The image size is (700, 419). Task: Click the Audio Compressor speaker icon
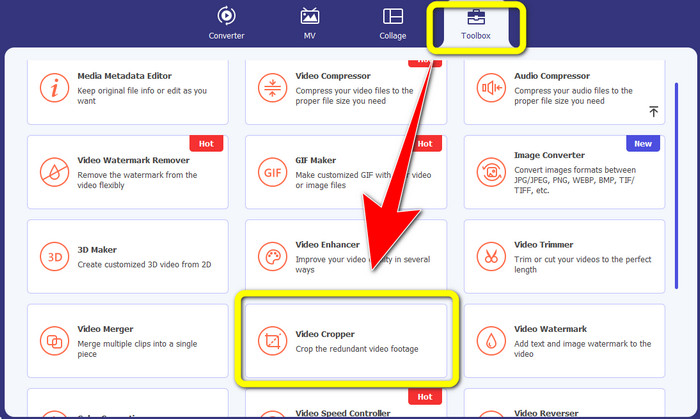(491, 88)
